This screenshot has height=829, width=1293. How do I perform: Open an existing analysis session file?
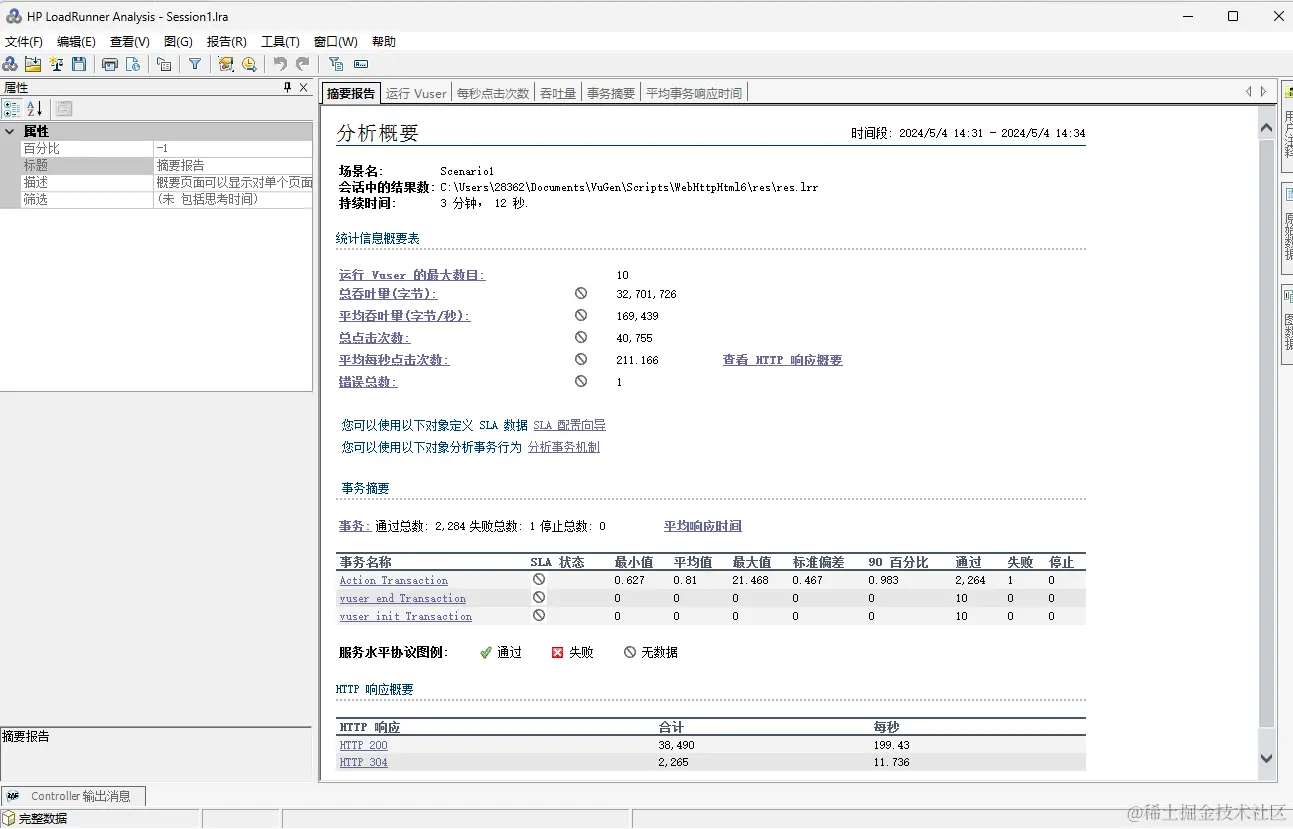tap(32, 64)
